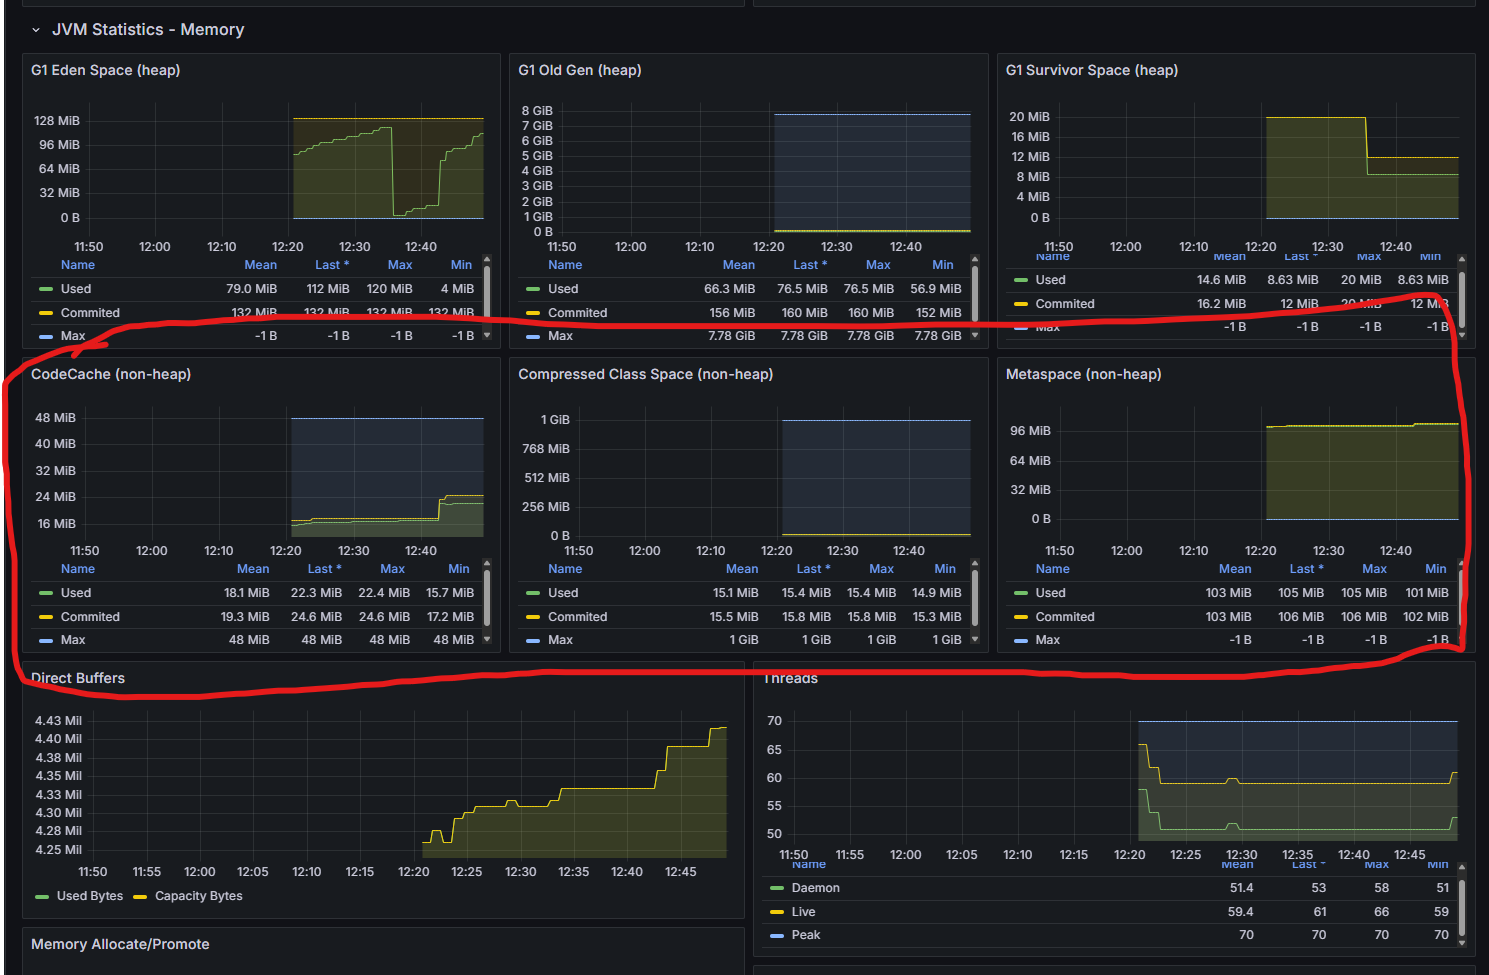Image resolution: width=1489 pixels, height=975 pixels.
Task: Click green color marker of Used in G1 Eden Space
Action: point(46,289)
